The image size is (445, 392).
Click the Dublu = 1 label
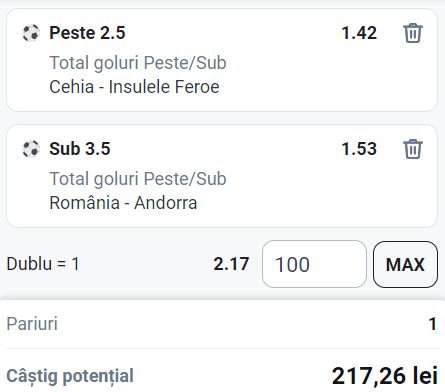43,264
